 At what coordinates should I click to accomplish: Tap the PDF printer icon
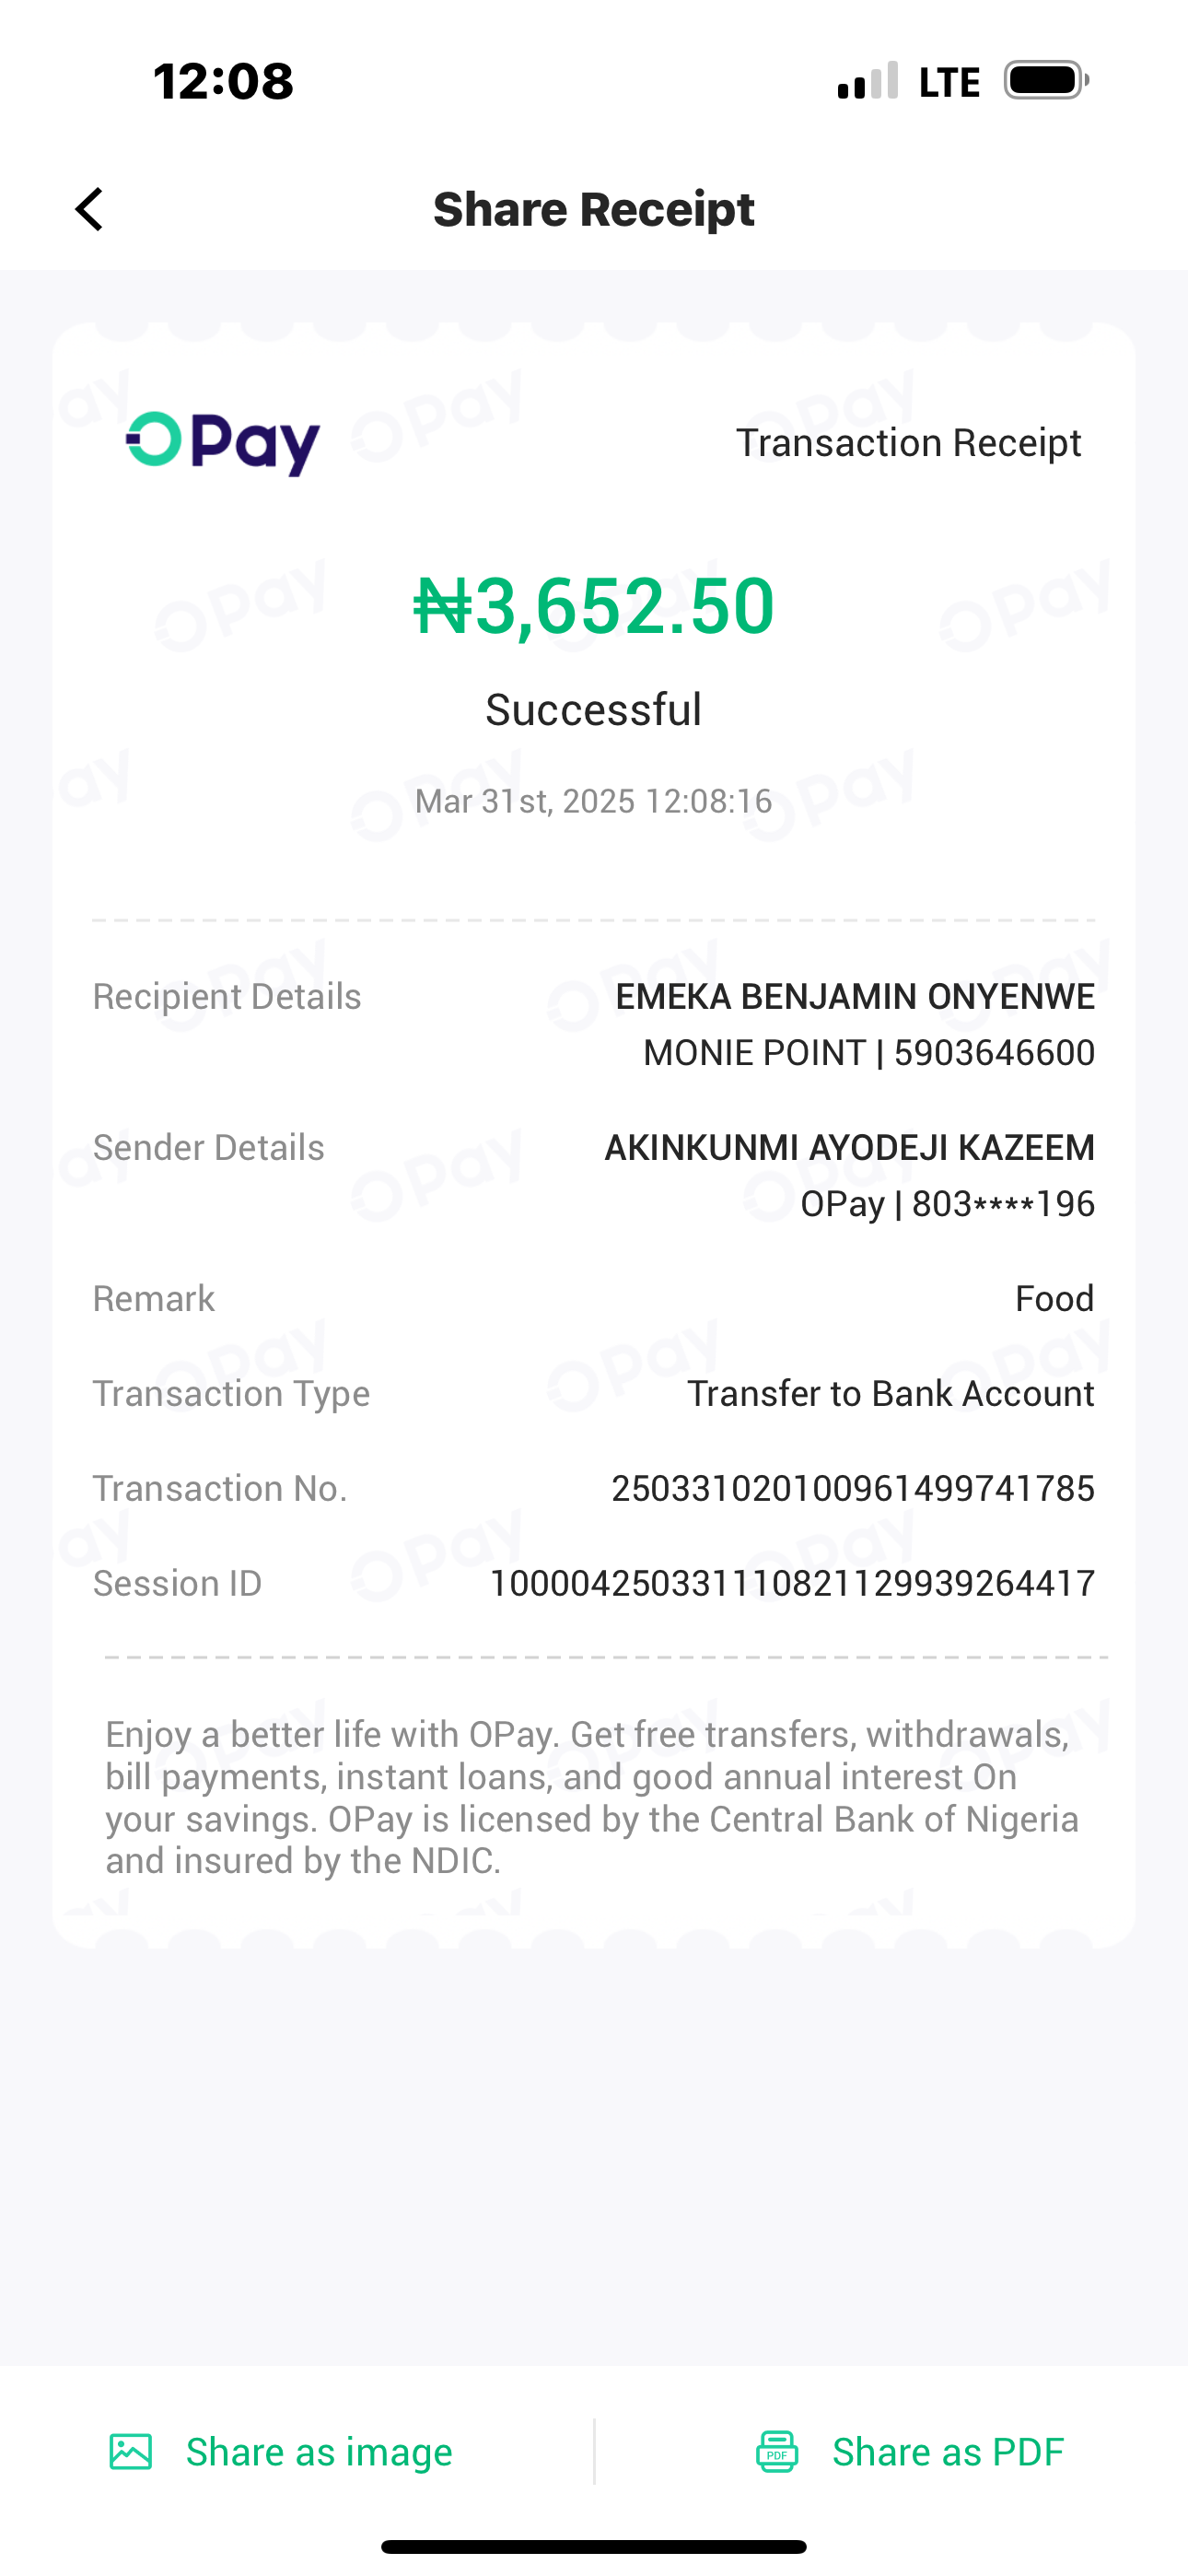coord(777,2452)
